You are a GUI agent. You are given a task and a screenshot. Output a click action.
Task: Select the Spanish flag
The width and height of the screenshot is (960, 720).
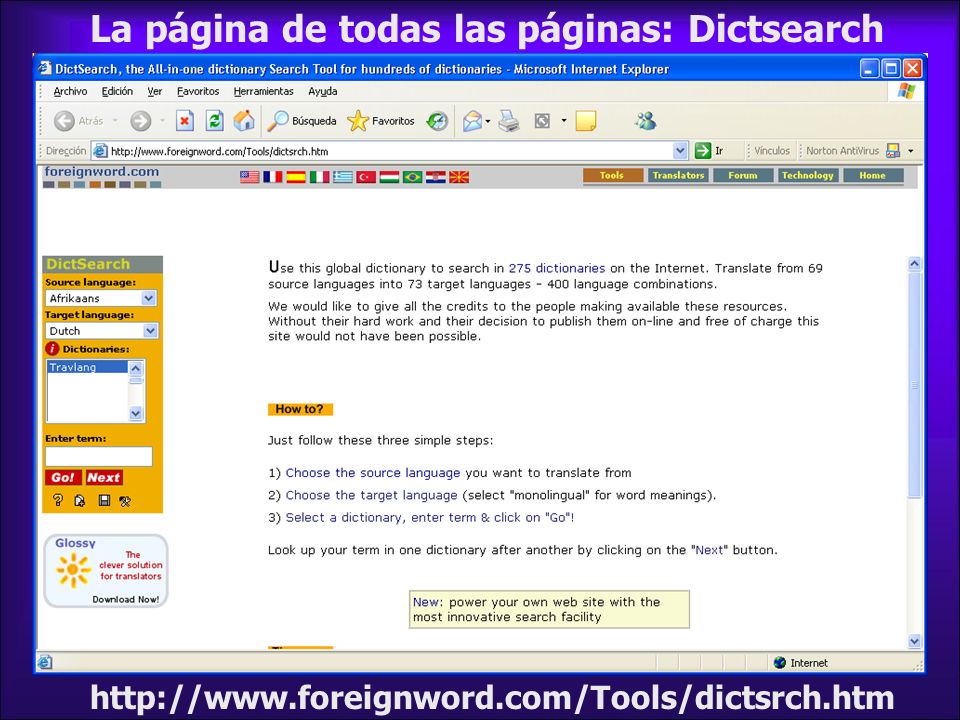click(x=296, y=177)
